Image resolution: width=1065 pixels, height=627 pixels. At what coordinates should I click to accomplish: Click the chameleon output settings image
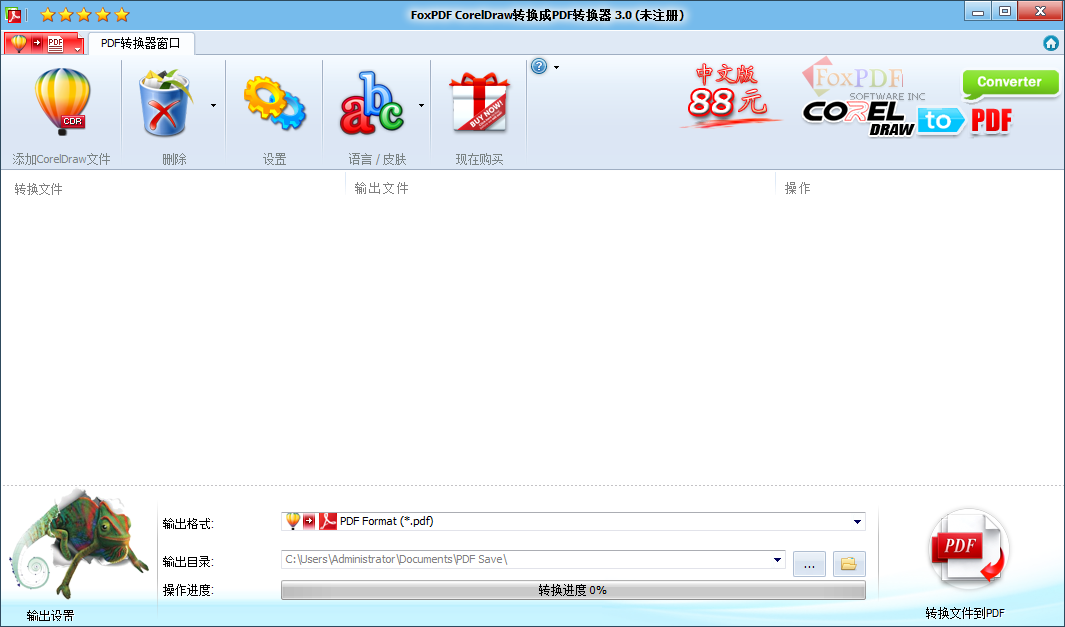pyautogui.click(x=78, y=545)
